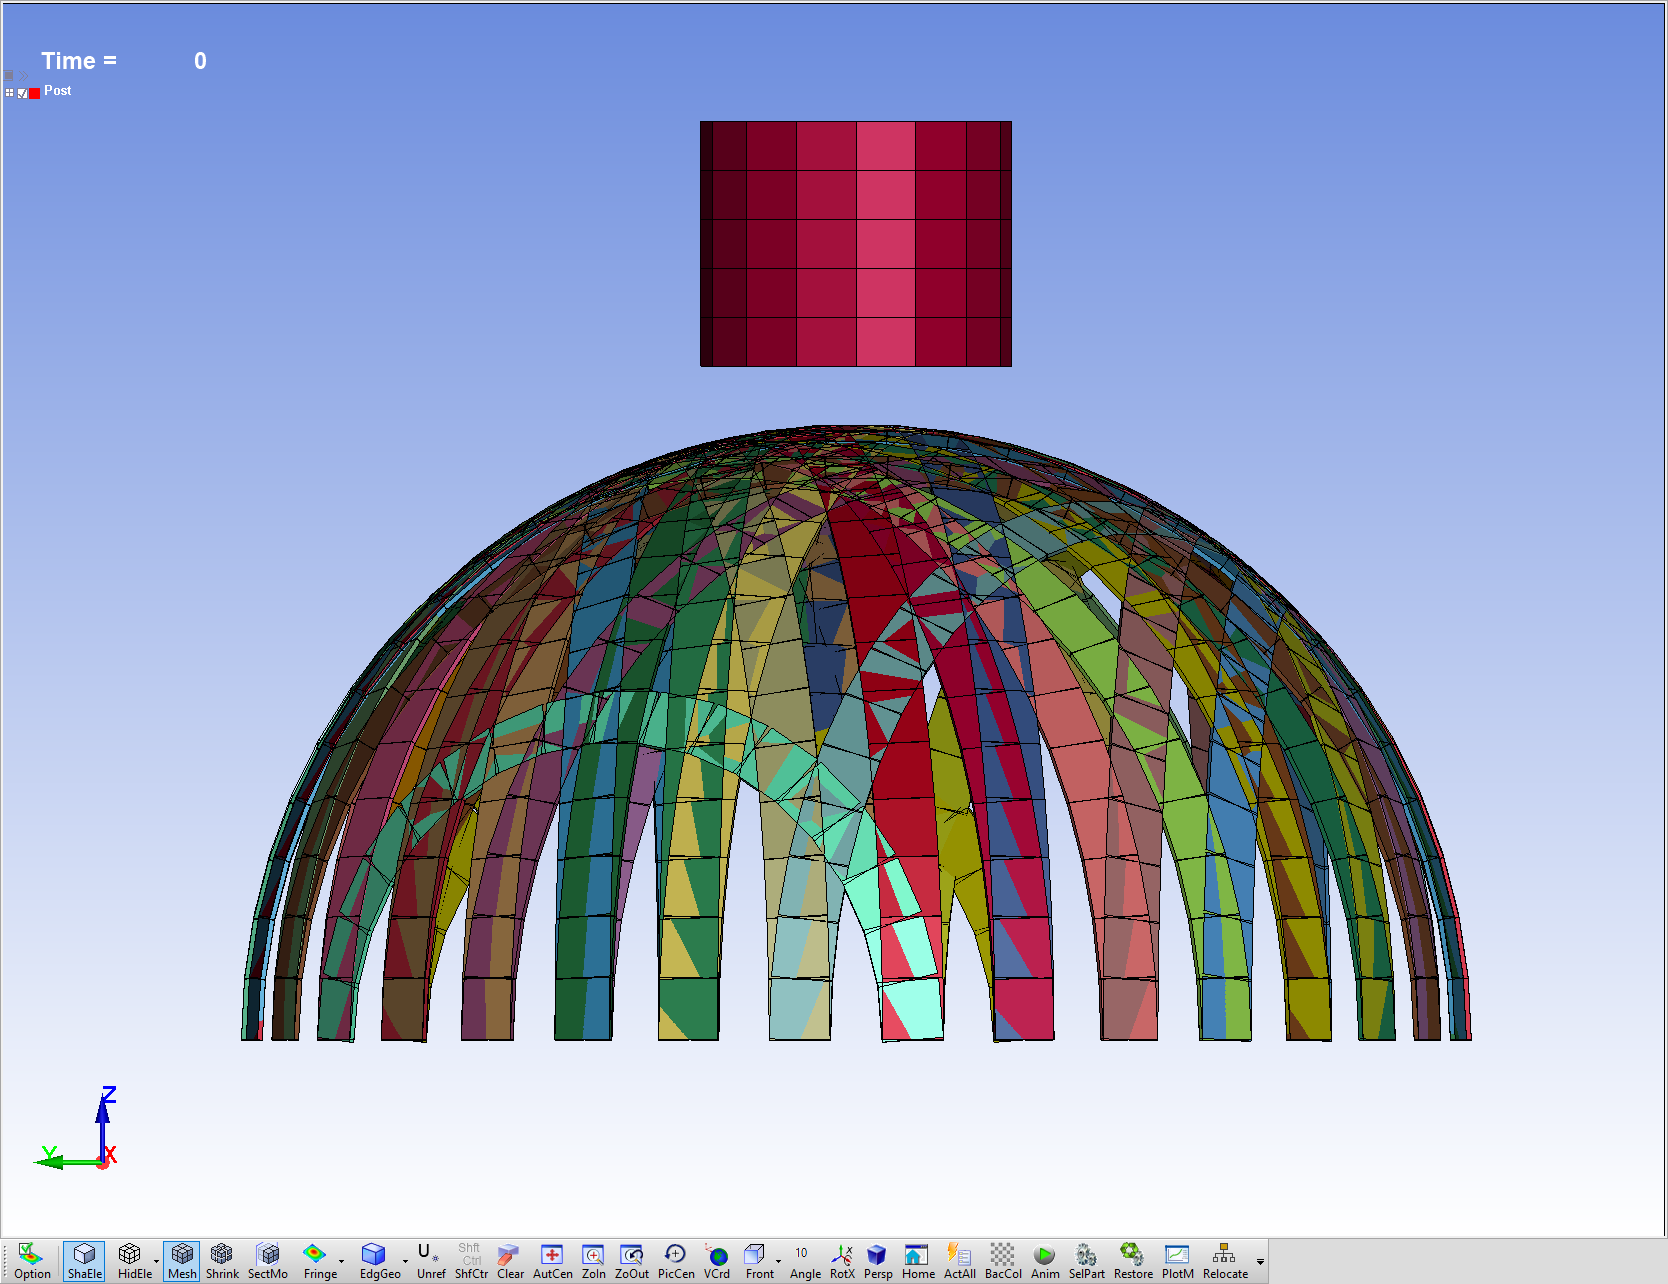
Task: Change background color with BacCol
Action: point(1003,1261)
